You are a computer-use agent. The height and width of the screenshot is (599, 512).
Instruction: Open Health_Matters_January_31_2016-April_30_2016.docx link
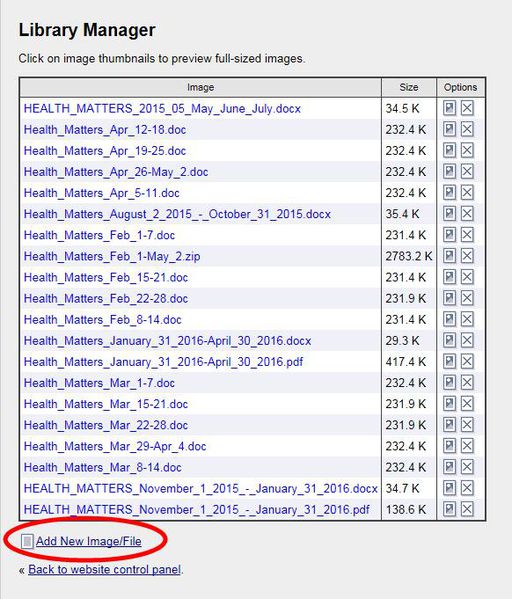167,340
